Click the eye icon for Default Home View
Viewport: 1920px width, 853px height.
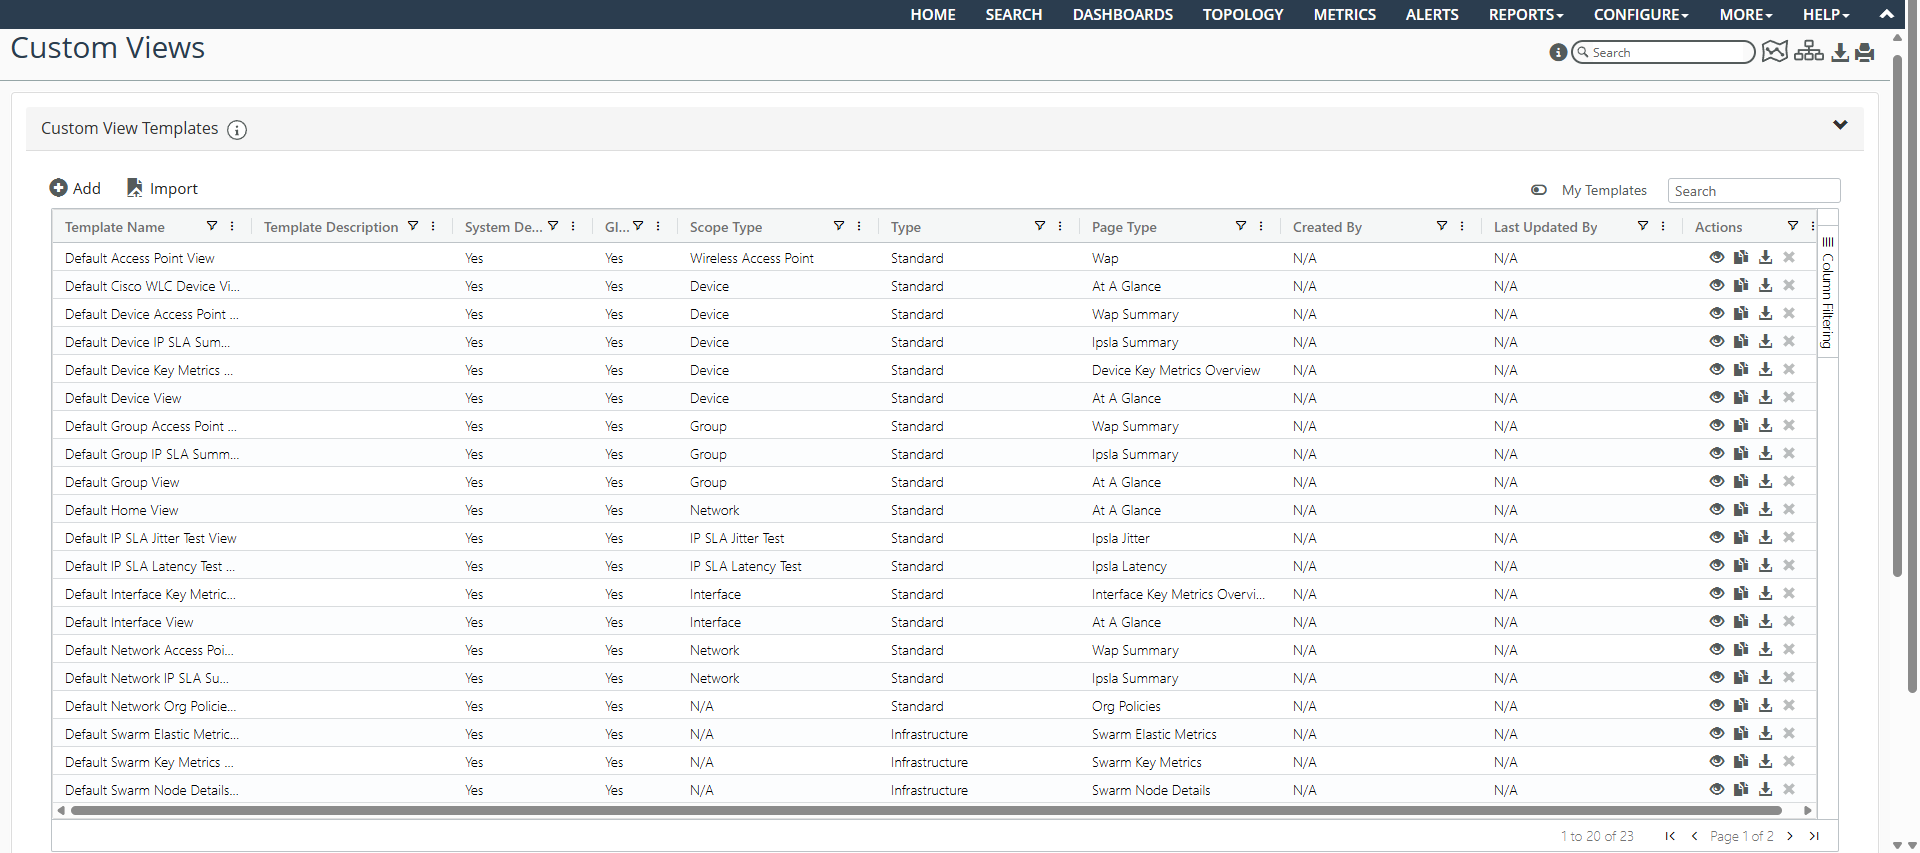click(x=1717, y=510)
